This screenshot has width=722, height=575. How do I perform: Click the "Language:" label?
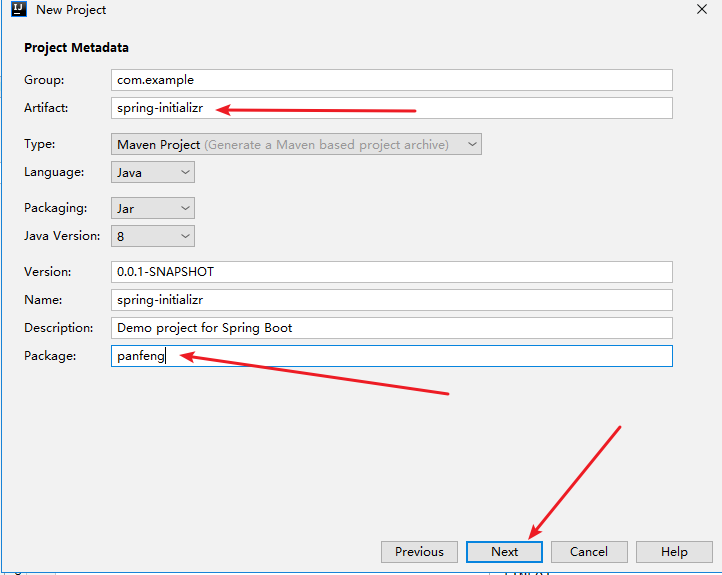tap(54, 172)
